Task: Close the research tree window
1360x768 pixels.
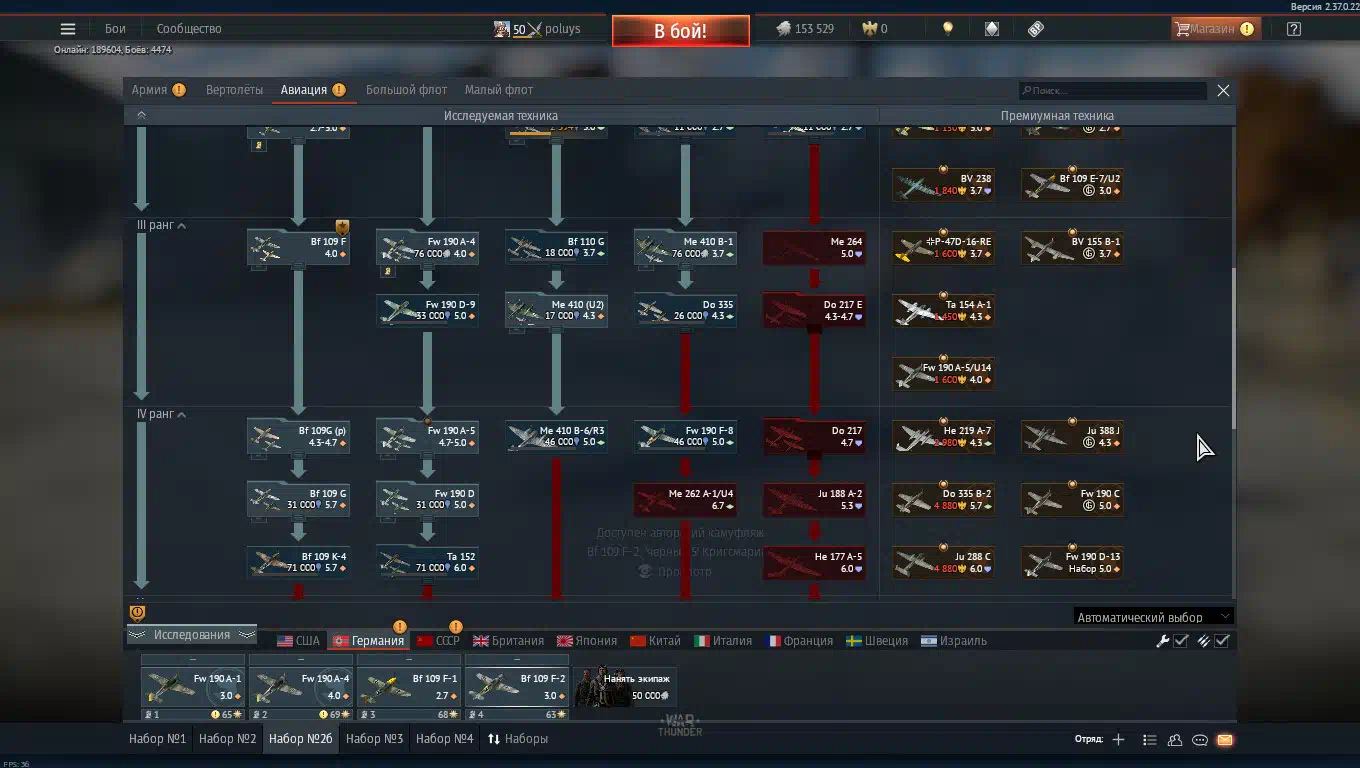Action: tap(1223, 90)
